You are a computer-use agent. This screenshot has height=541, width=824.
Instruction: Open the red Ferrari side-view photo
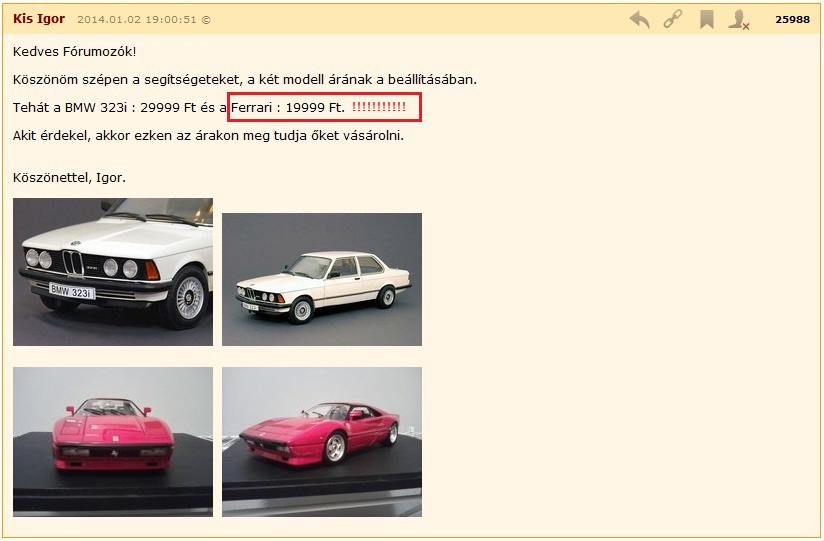322,441
